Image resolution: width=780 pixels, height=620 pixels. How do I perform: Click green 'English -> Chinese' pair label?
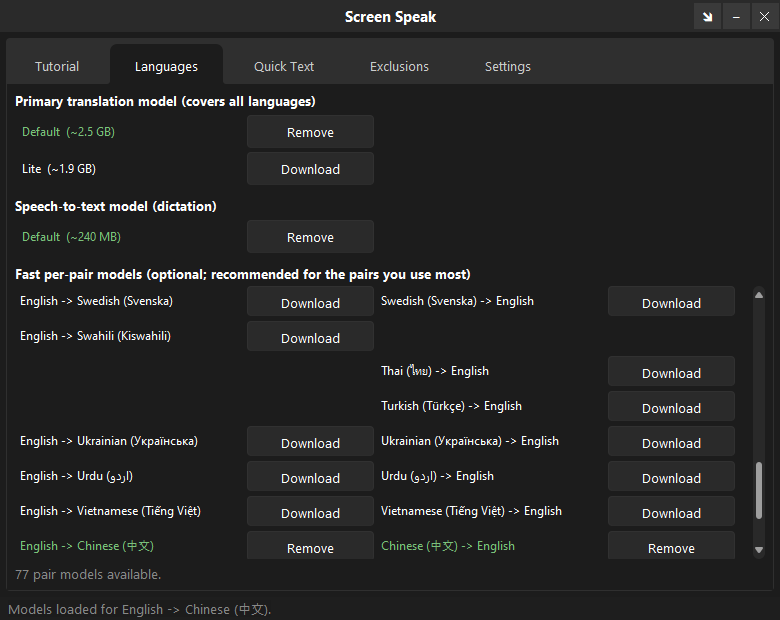(x=87, y=546)
